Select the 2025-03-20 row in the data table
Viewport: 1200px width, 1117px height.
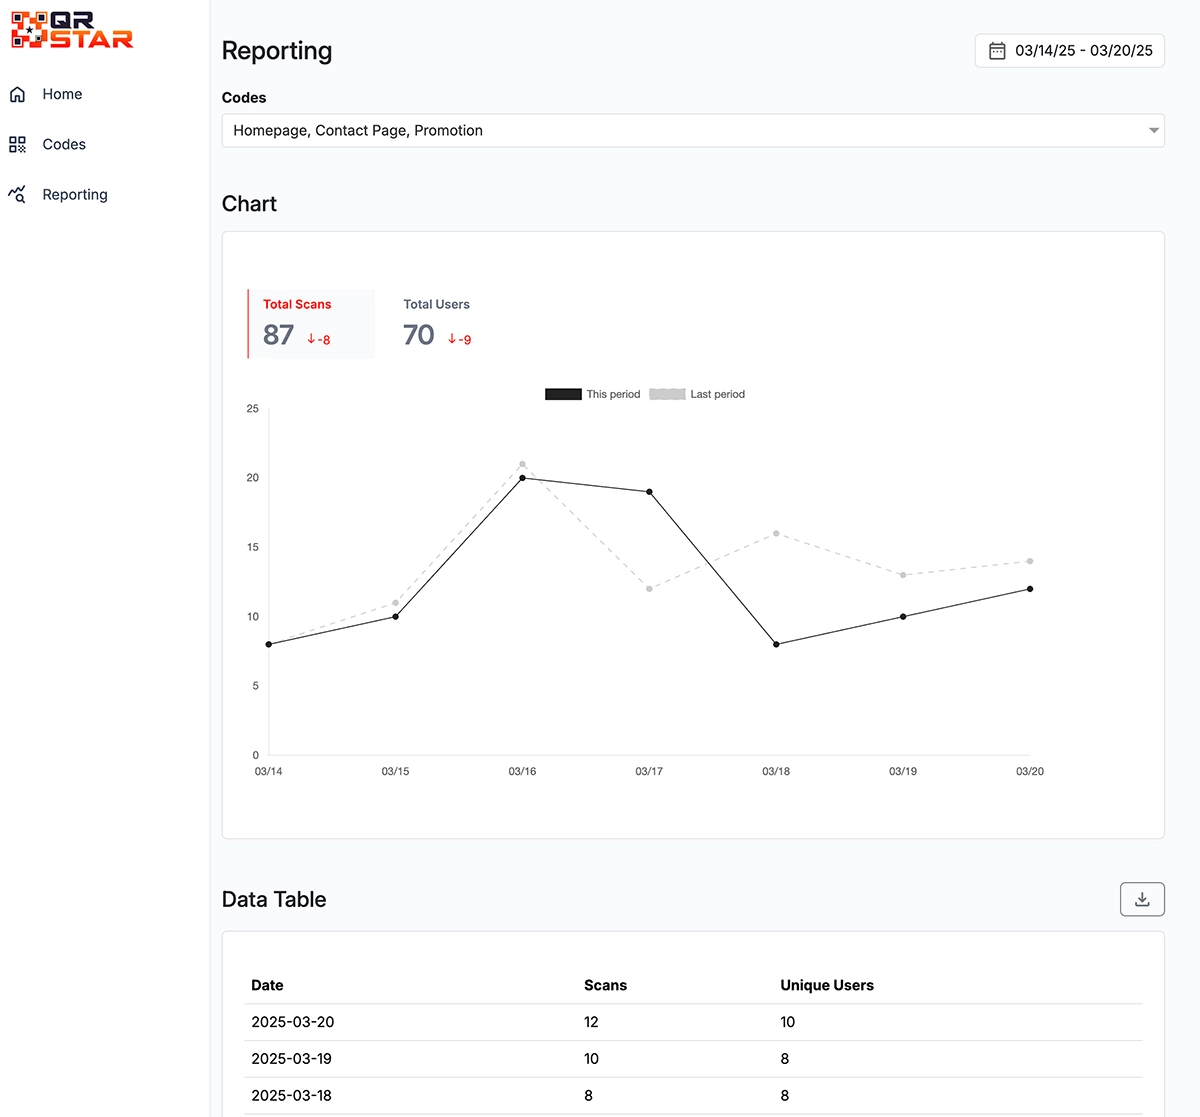(x=693, y=1022)
